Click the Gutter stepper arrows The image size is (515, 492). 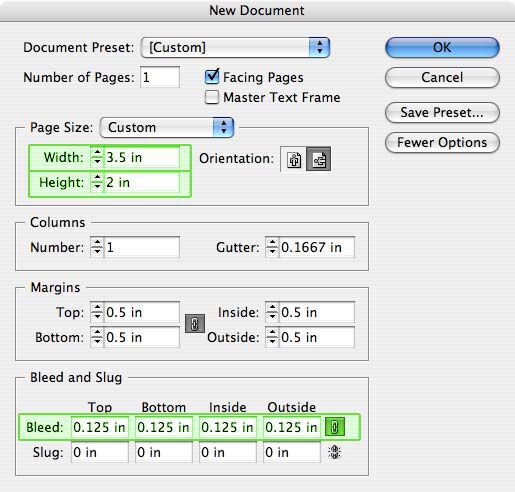[272, 247]
